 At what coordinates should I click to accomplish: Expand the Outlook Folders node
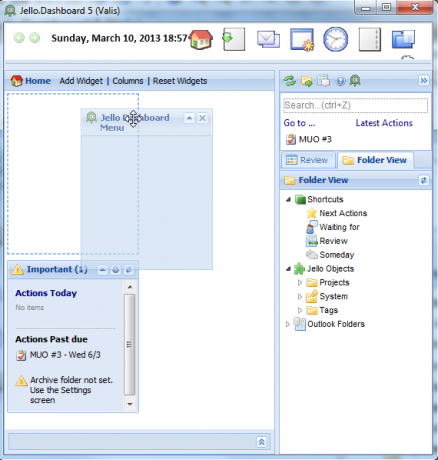[288, 324]
